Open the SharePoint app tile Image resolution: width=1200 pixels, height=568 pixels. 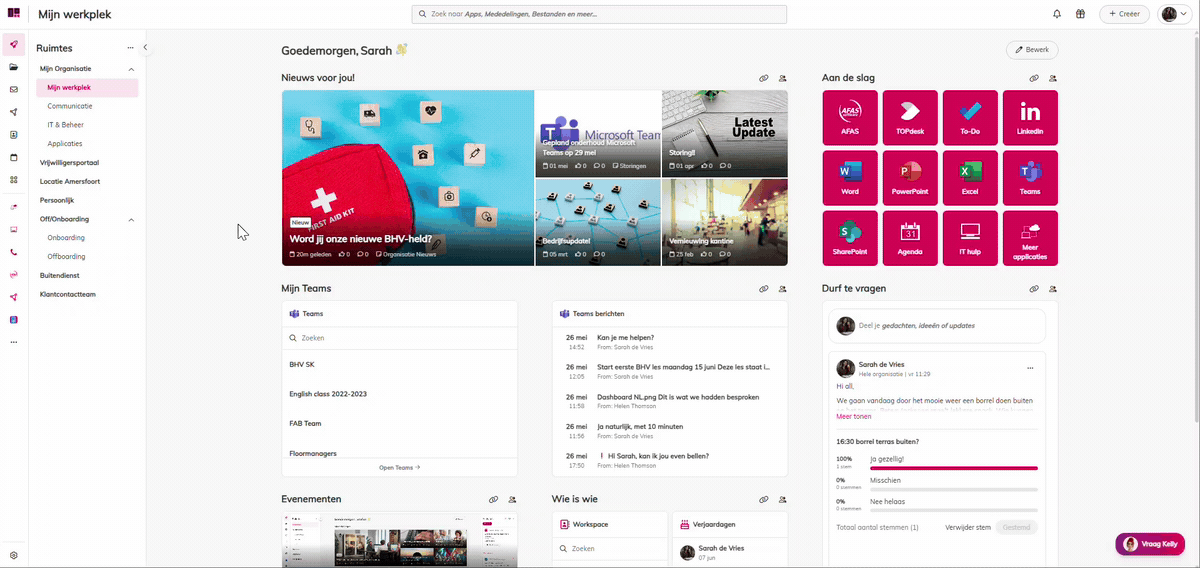[x=850, y=238]
